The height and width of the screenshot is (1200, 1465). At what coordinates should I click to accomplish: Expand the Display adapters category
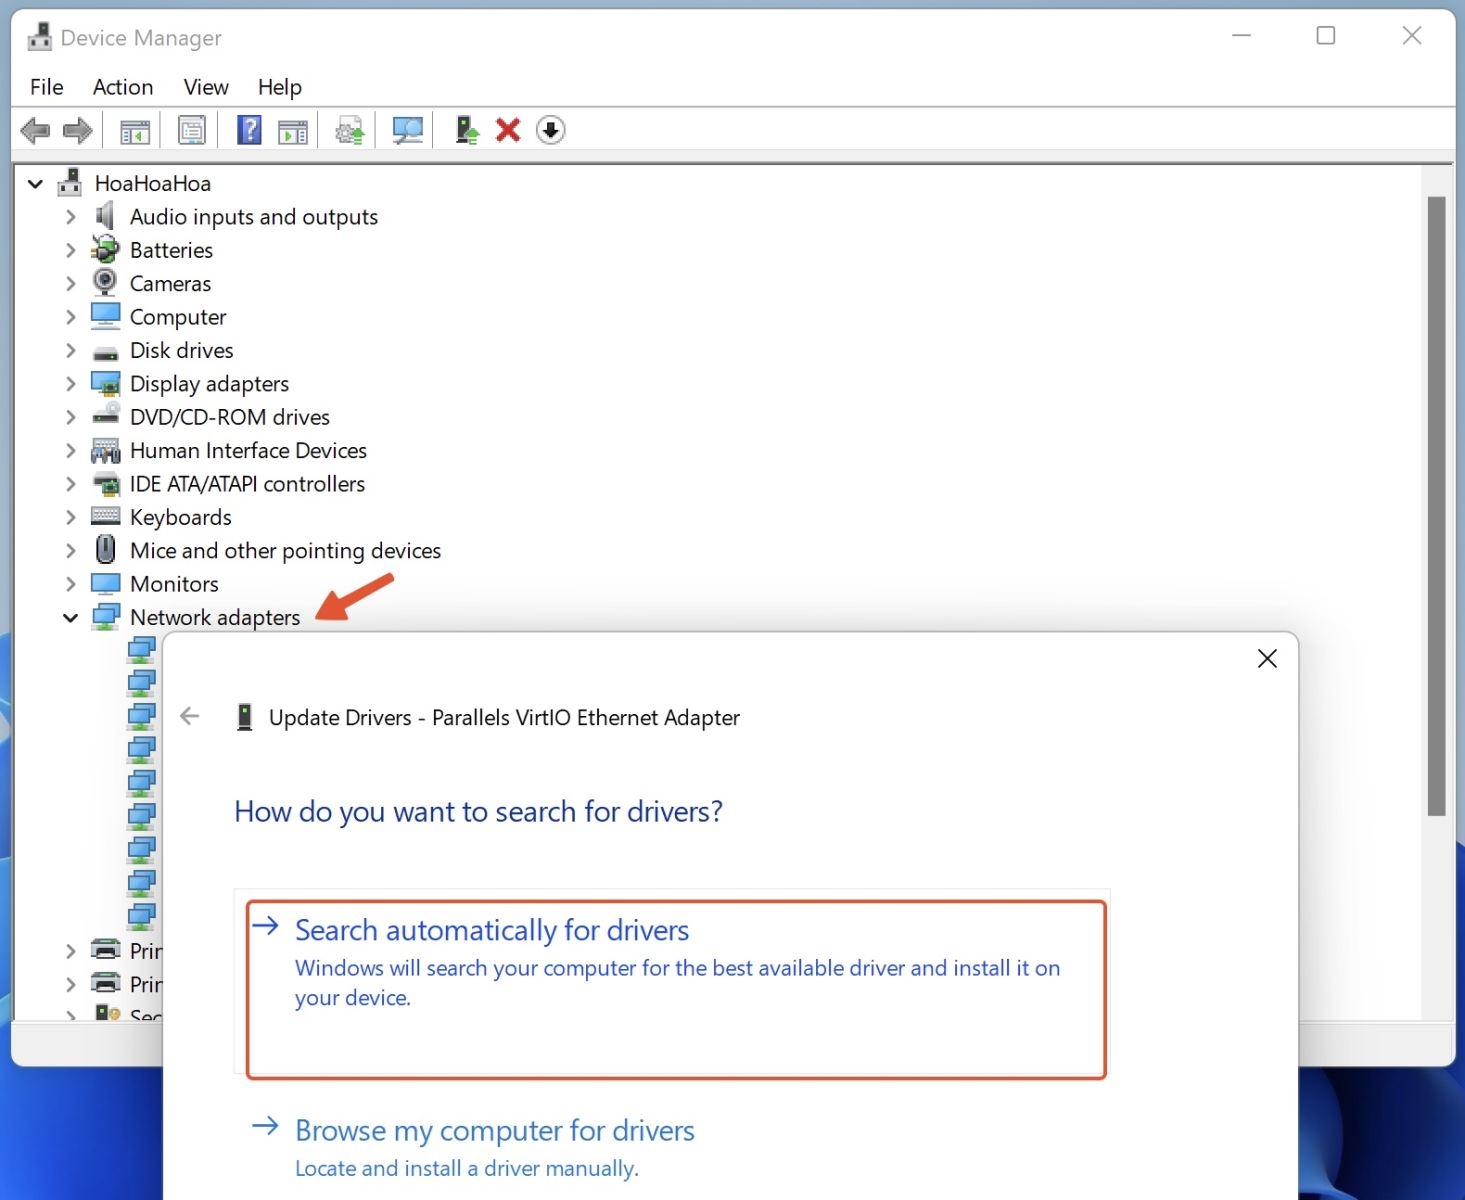[70, 383]
